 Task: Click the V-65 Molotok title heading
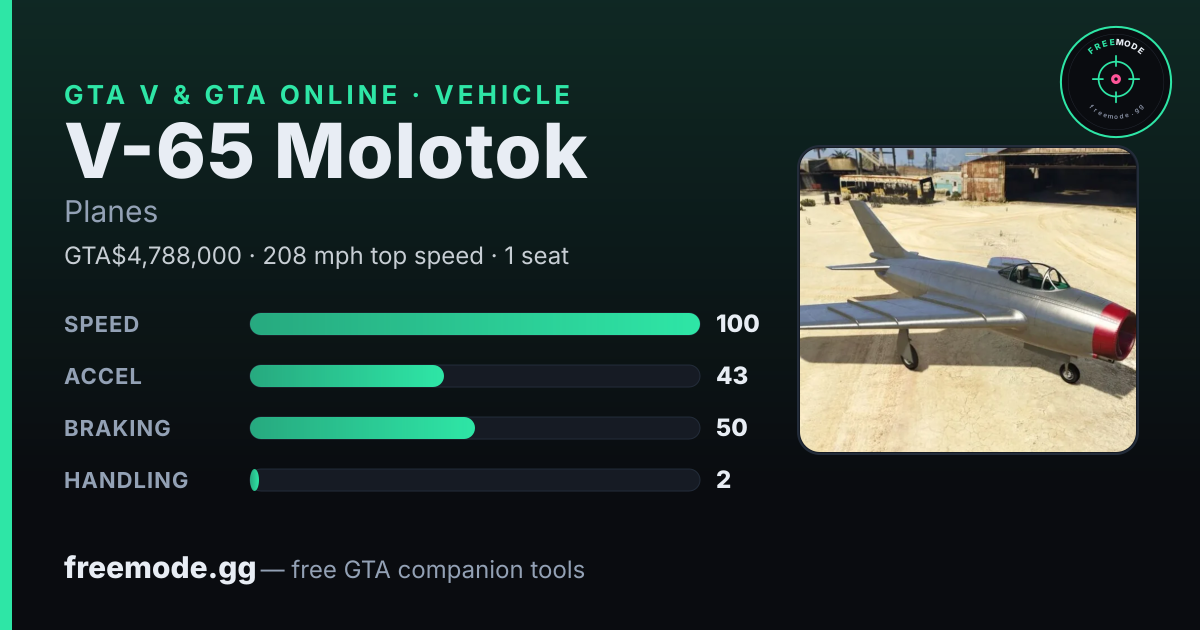point(326,152)
